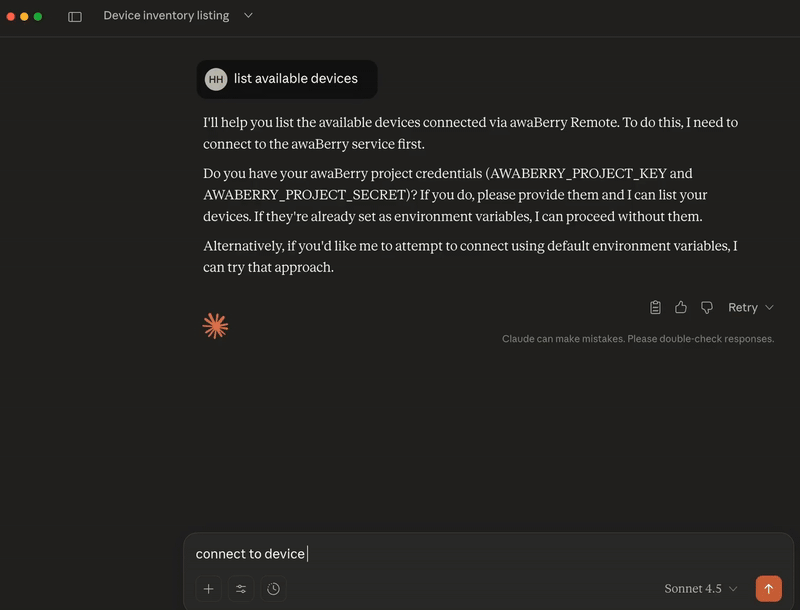Open the attachments plus menu

(208, 589)
